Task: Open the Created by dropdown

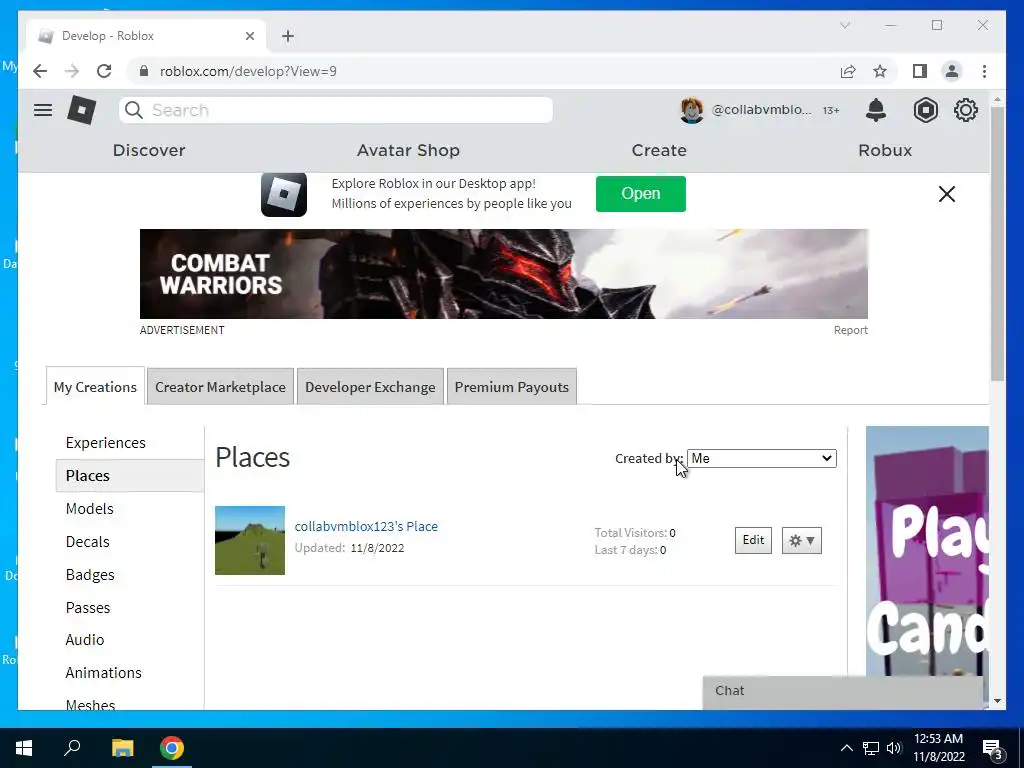Action: point(761,458)
